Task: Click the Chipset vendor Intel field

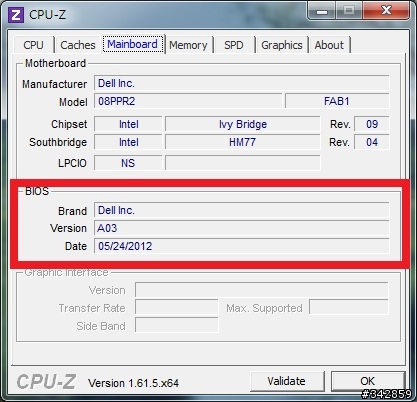Action: [x=128, y=124]
